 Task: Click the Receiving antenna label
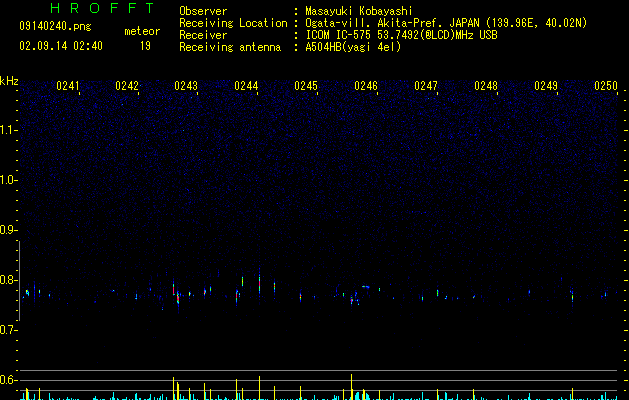pyautogui.click(x=230, y=47)
